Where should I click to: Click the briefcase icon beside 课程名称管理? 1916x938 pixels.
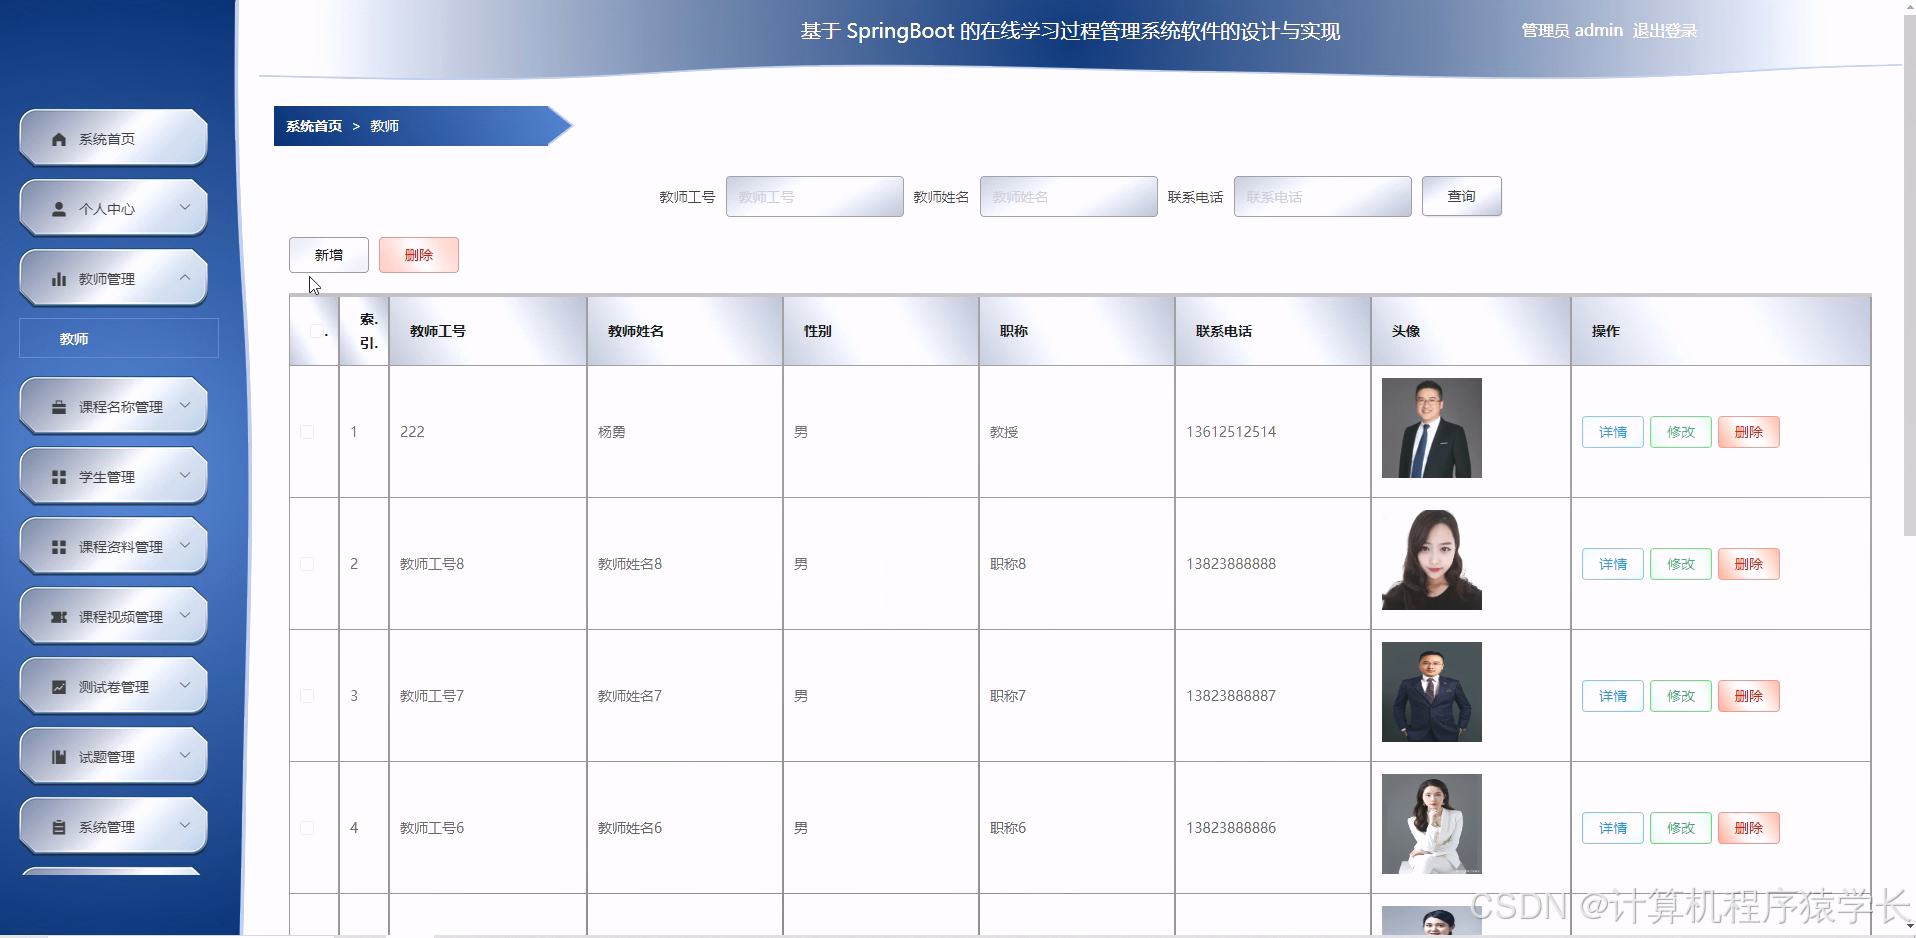coord(59,408)
